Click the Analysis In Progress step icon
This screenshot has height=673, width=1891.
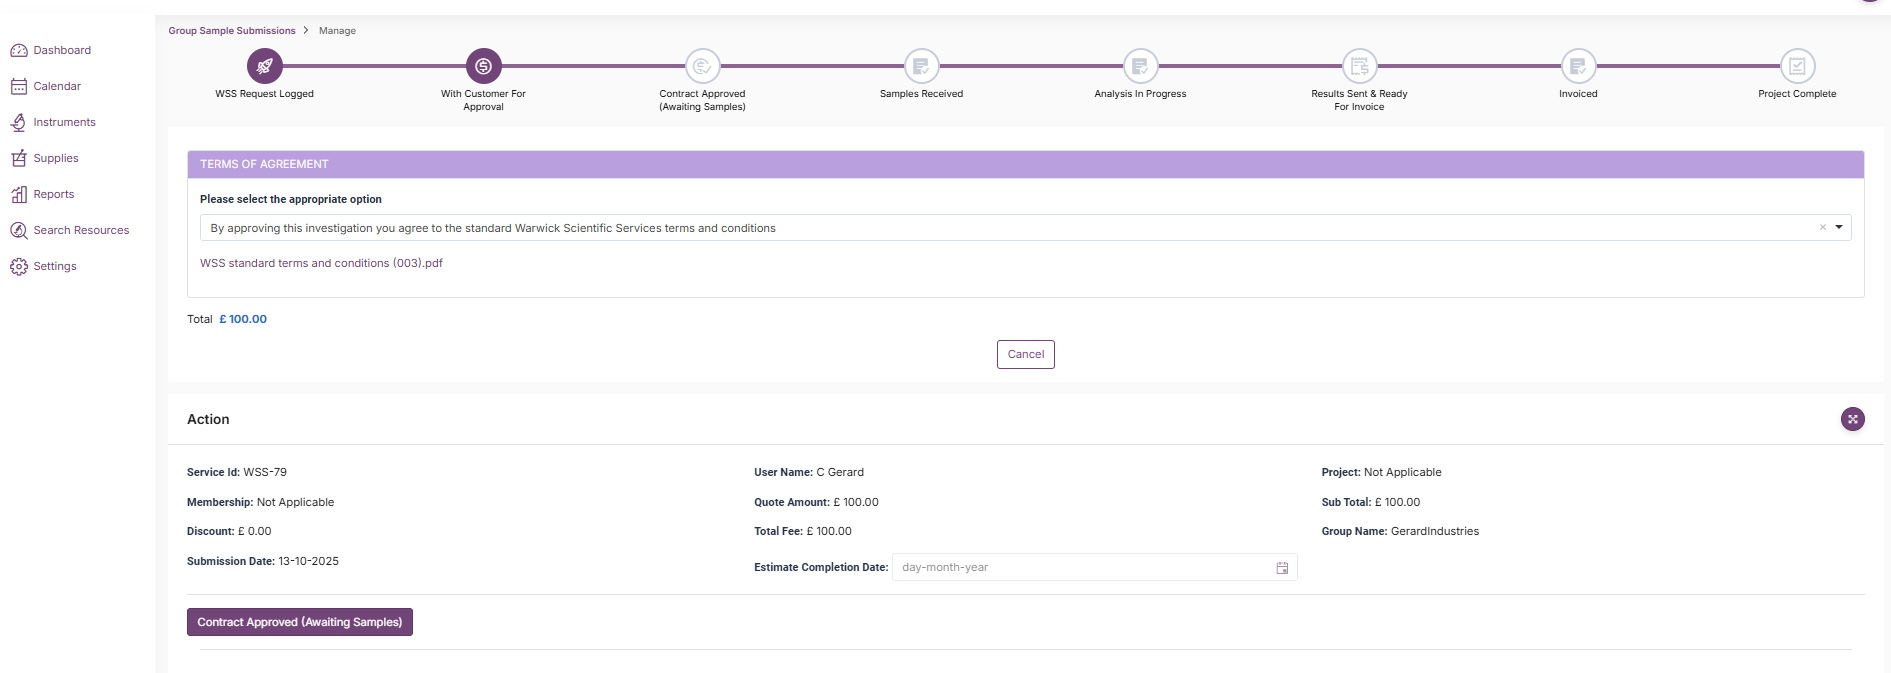[x=1140, y=66]
